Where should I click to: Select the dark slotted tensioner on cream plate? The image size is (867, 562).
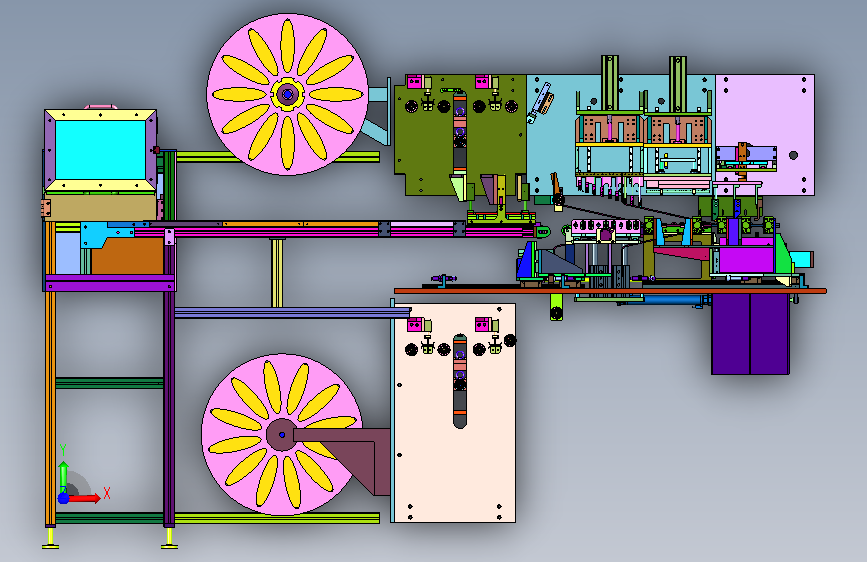click(x=460, y=381)
